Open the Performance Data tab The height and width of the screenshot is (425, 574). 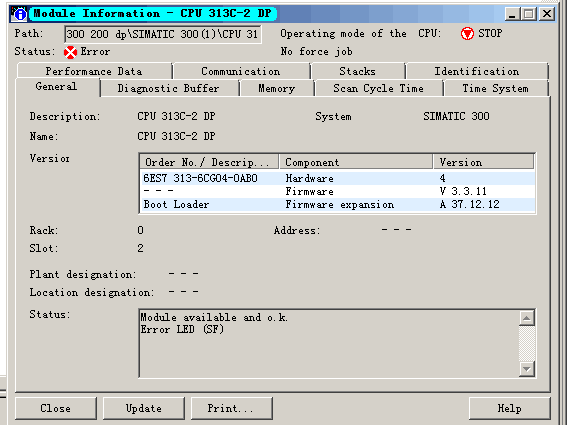[94, 71]
